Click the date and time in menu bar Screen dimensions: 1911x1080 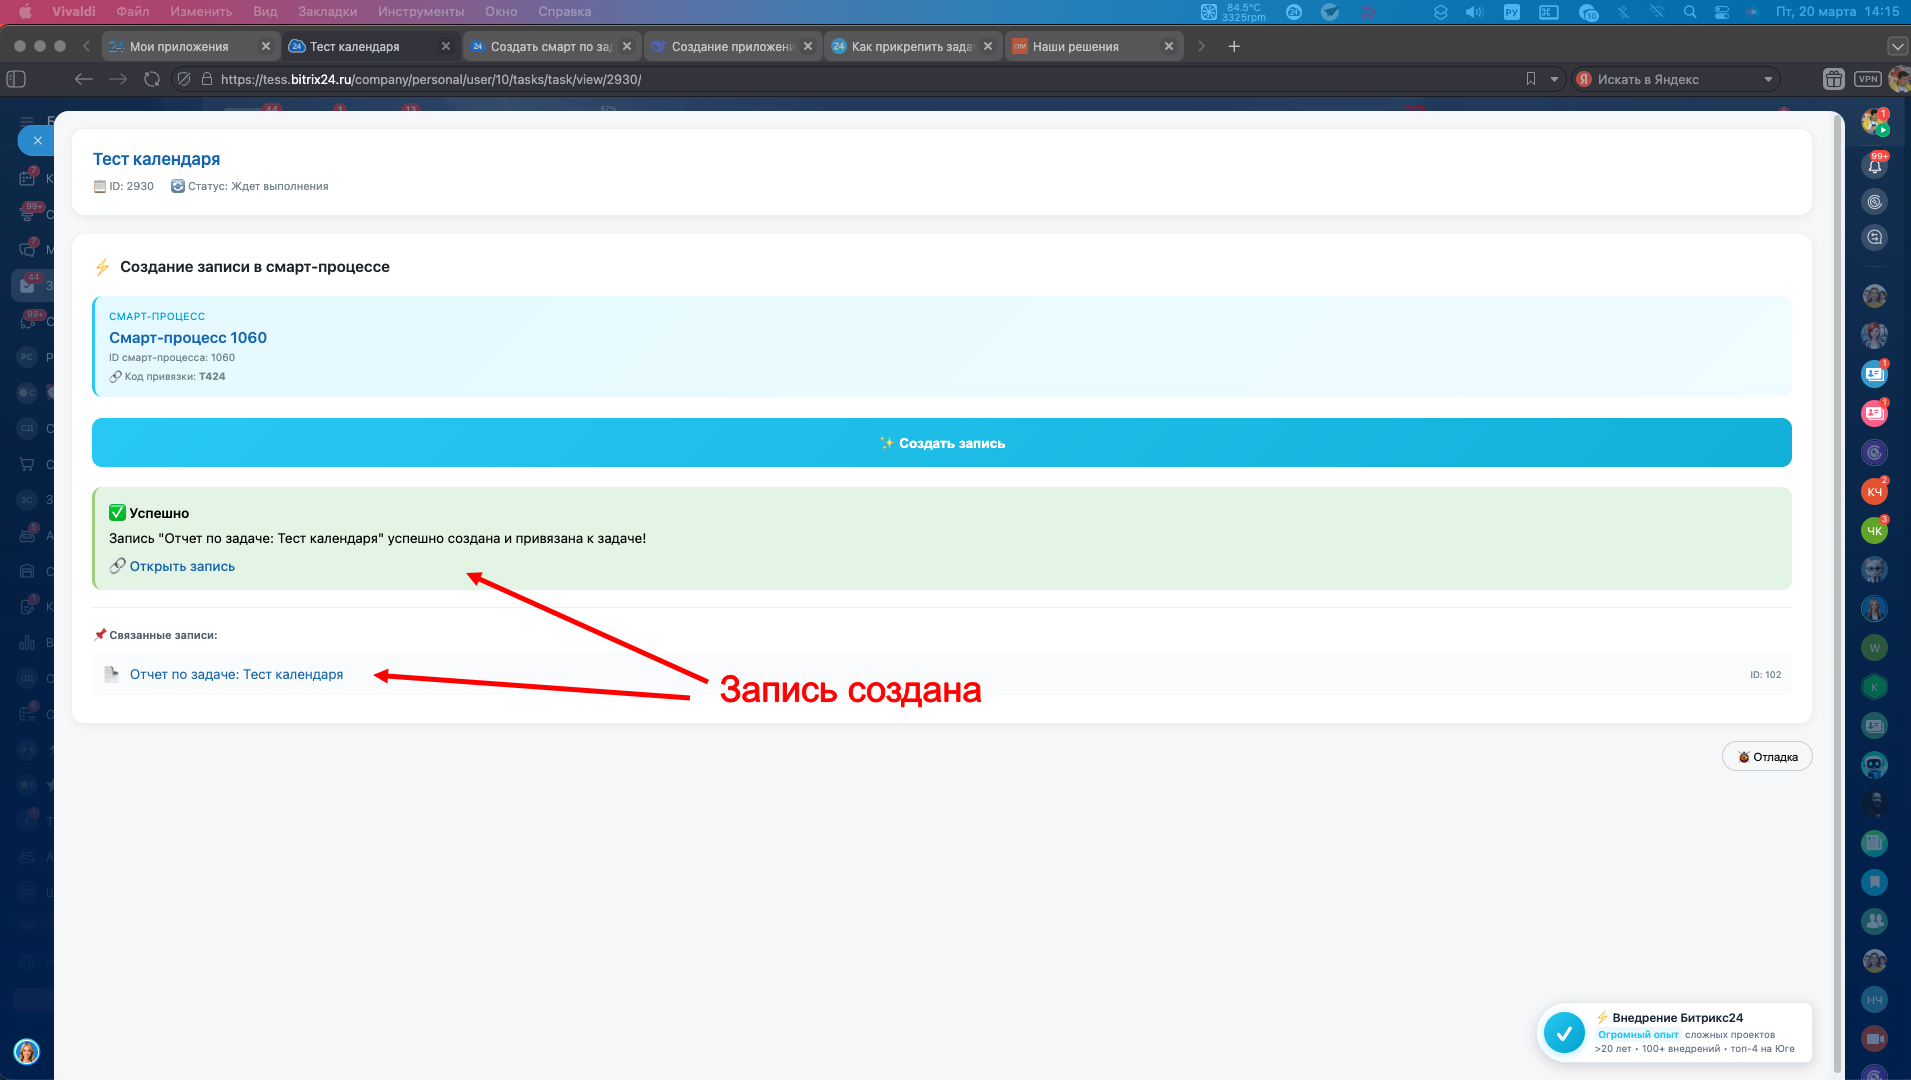tap(1838, 12)
